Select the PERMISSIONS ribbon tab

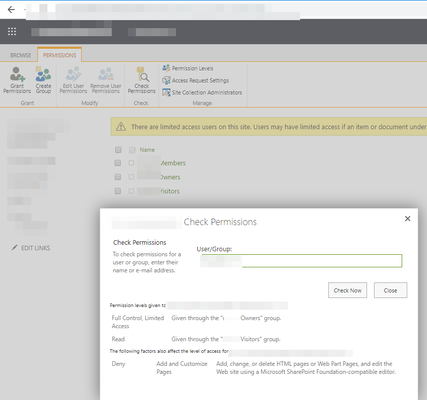59,55
